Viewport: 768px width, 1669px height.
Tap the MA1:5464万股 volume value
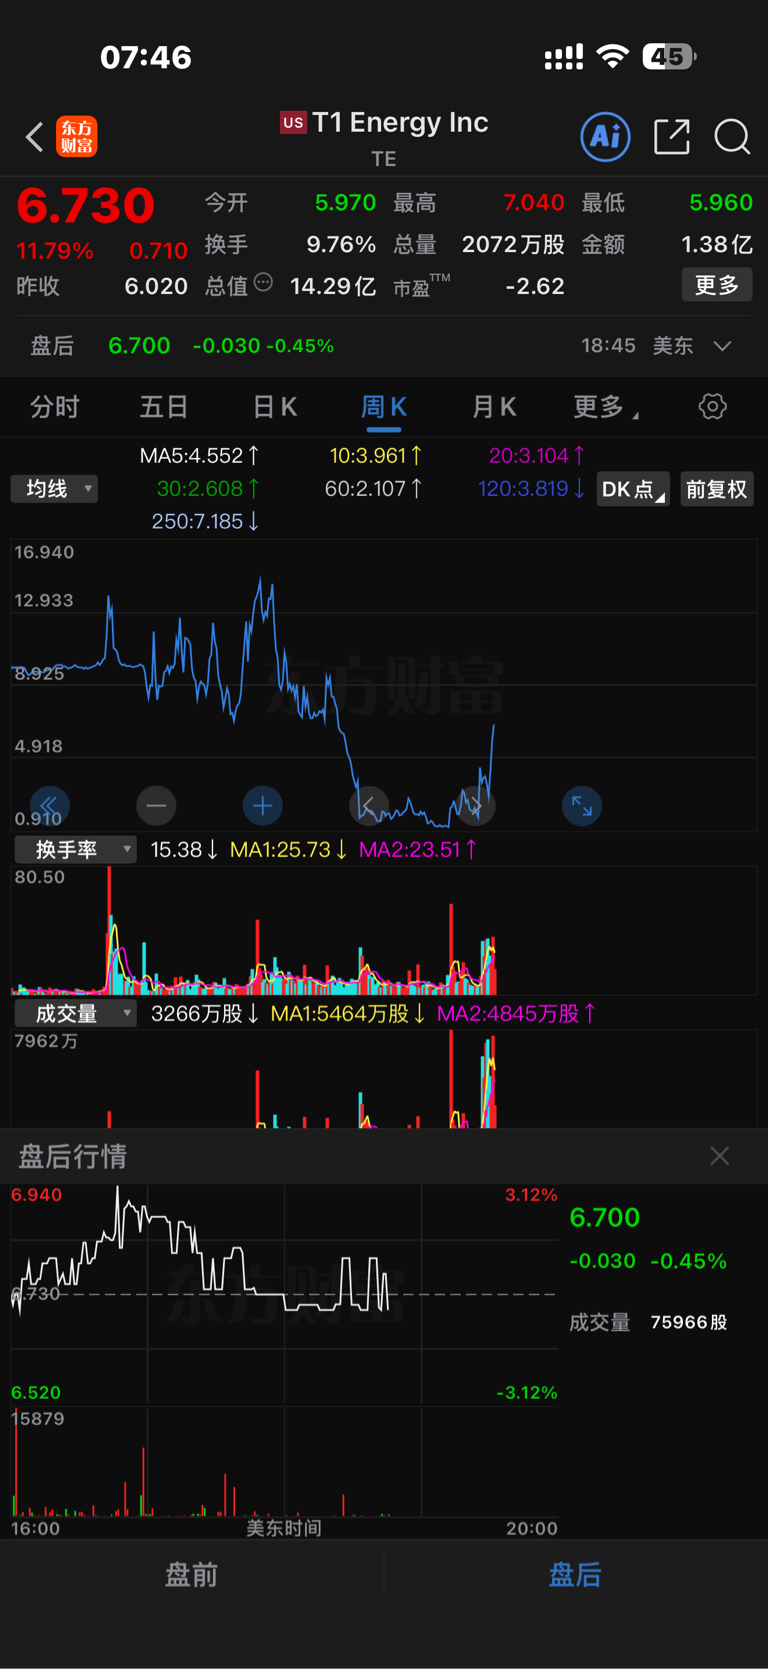(x=349, y=1014)
